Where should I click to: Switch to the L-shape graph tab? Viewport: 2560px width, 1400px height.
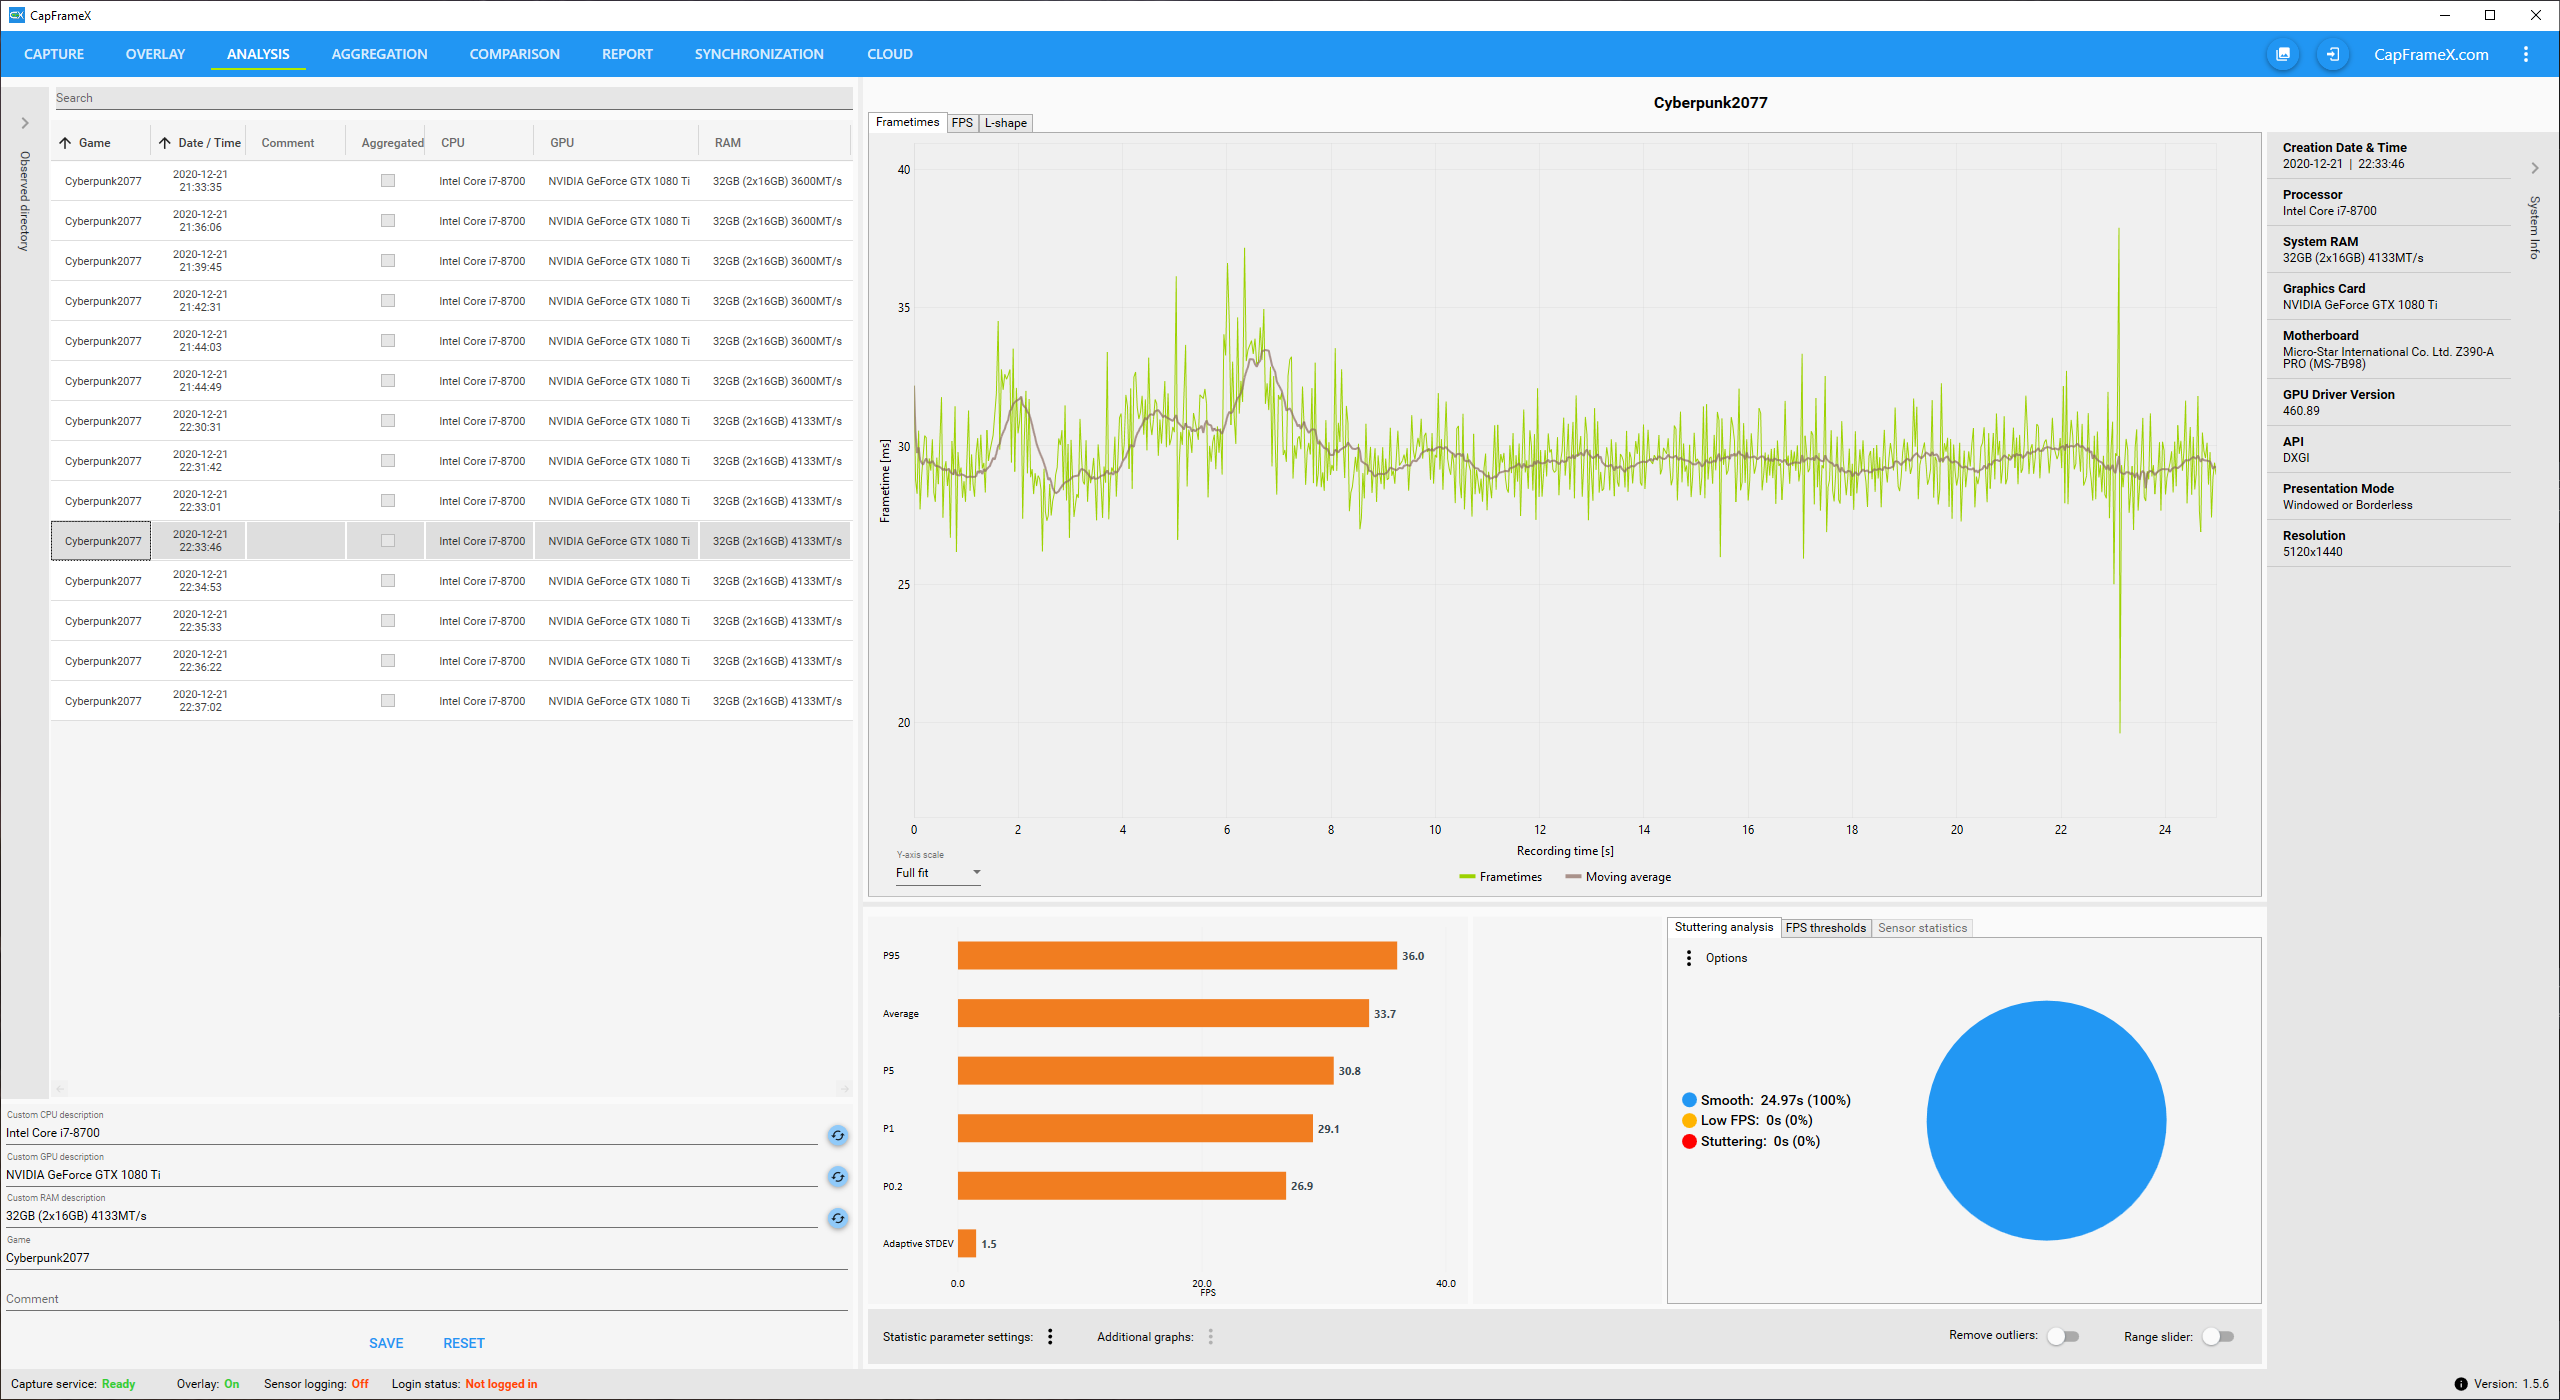[1005, 123]
